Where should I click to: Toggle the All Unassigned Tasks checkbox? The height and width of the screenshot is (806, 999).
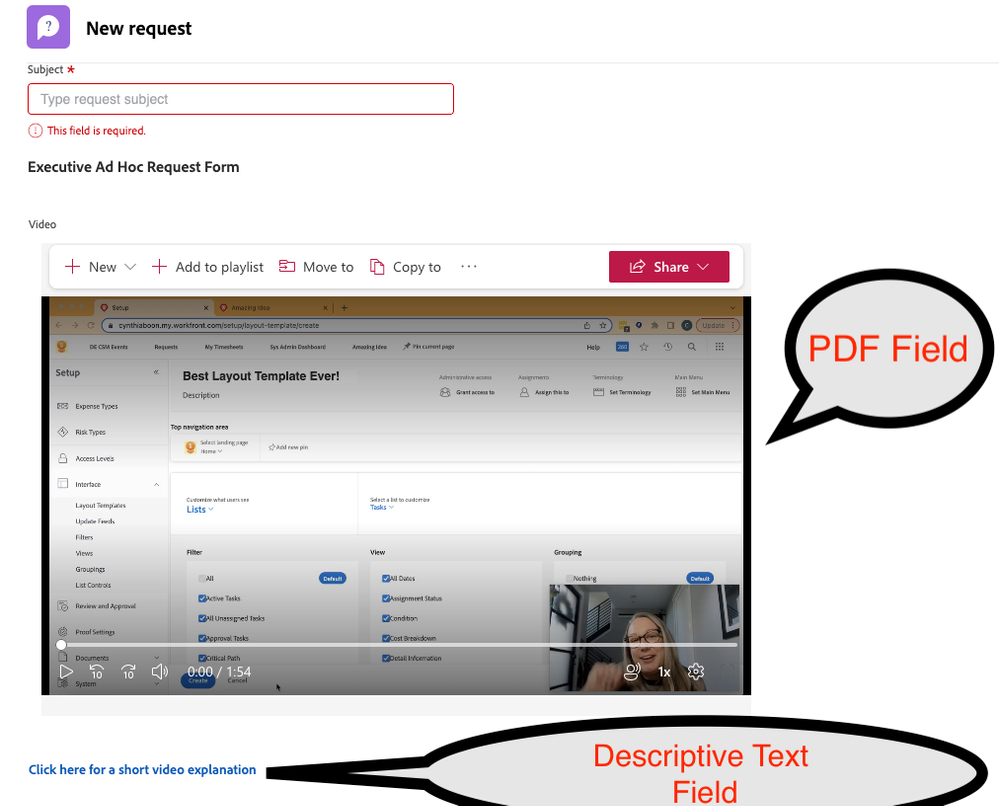[x=203, y=618]
